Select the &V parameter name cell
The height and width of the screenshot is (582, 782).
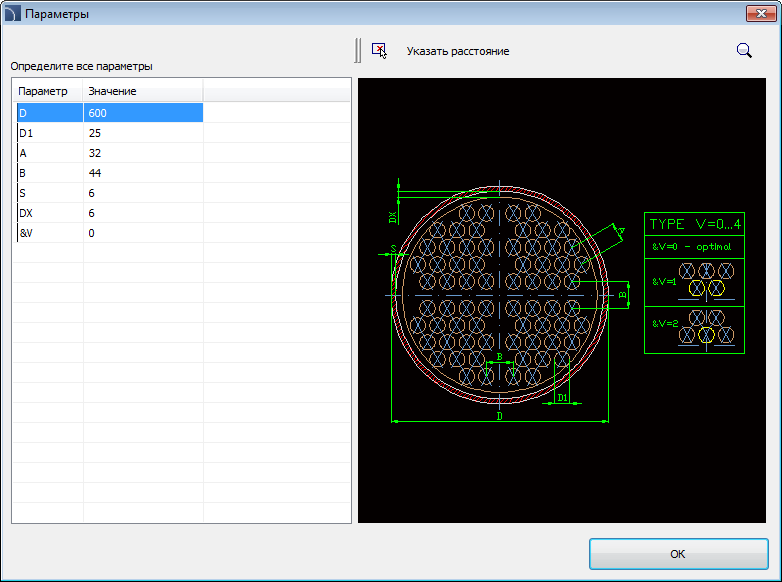pos(50,233)
